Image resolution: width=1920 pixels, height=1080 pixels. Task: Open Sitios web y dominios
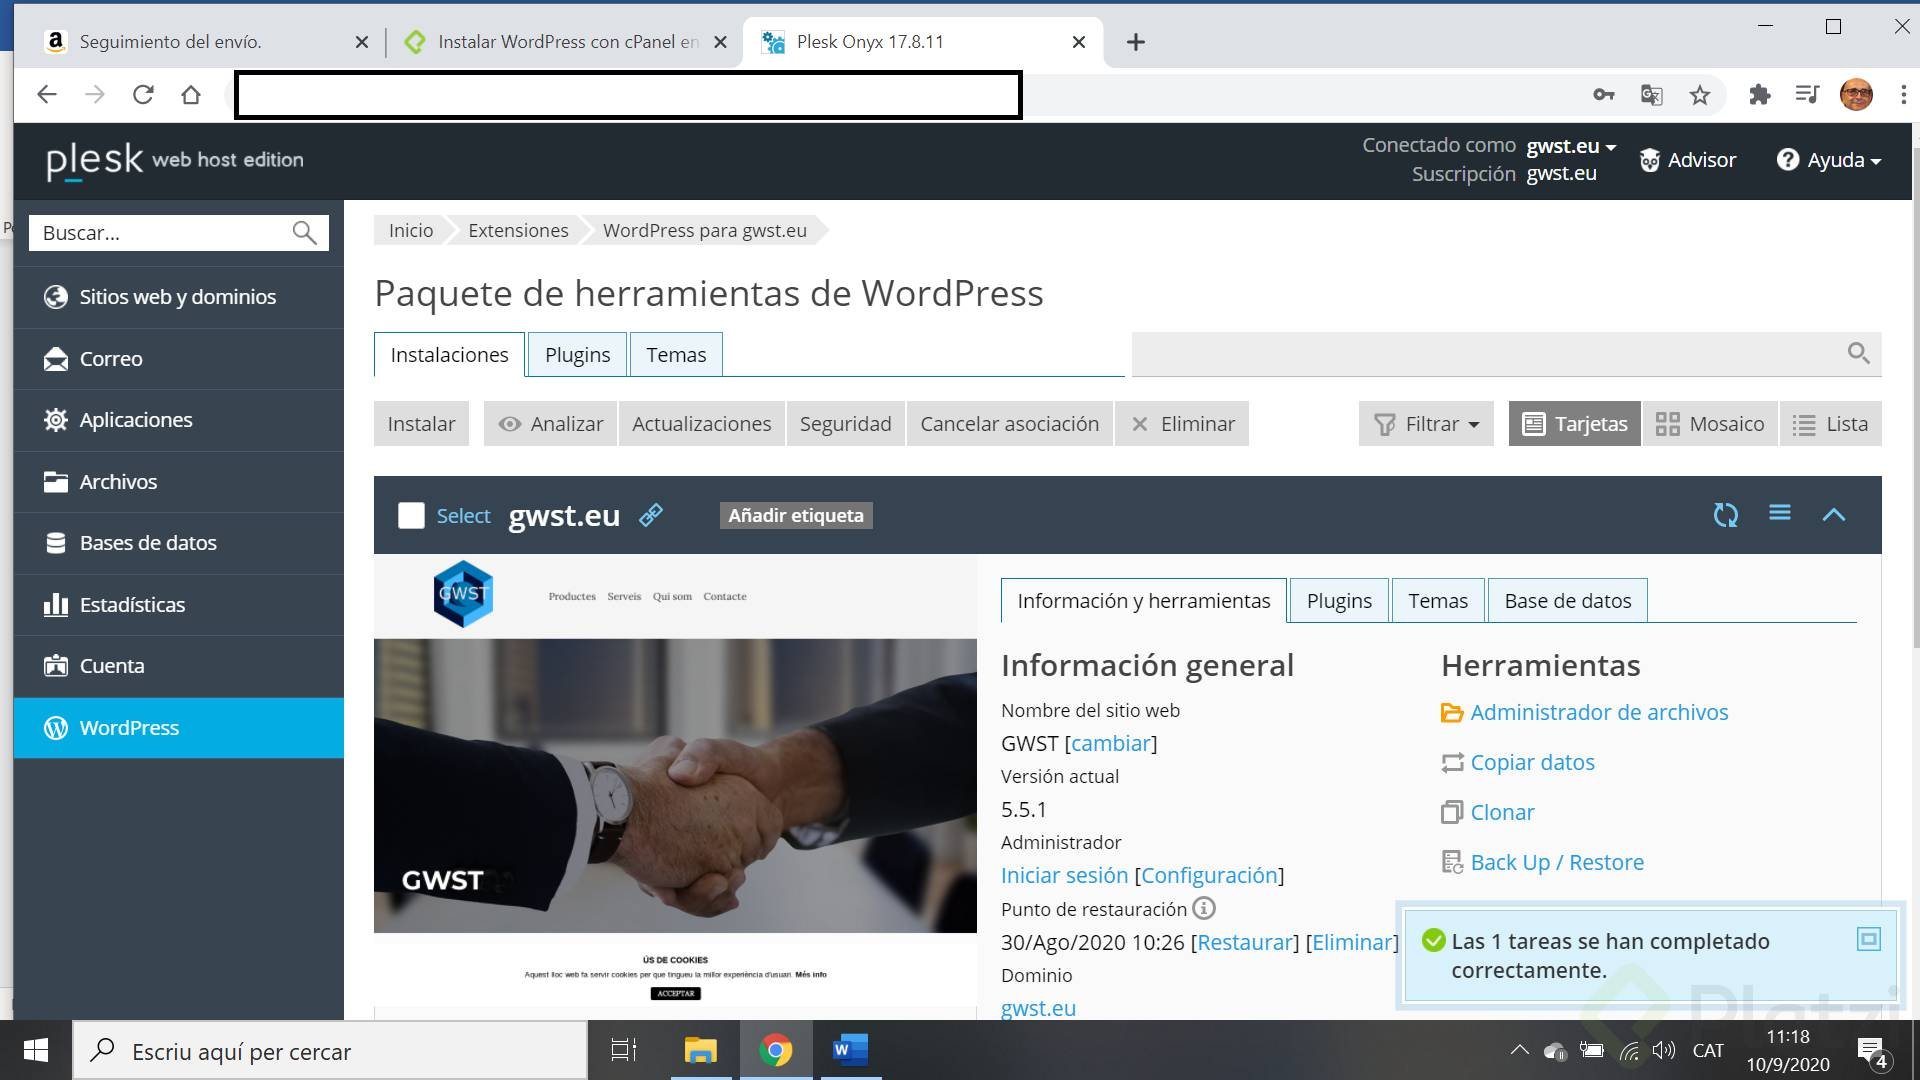179,297
